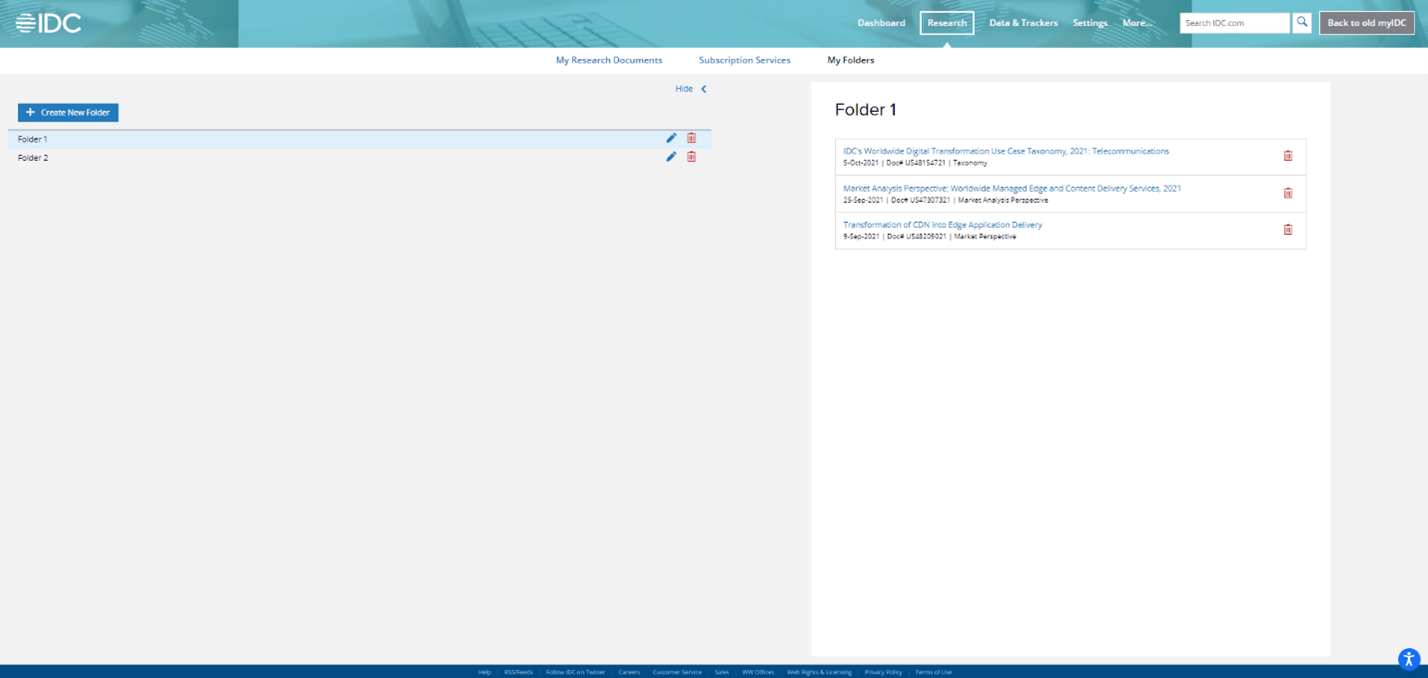Open the Terms of Use footer link
Screen dimensions: 1428x678
tap(933, 672)
